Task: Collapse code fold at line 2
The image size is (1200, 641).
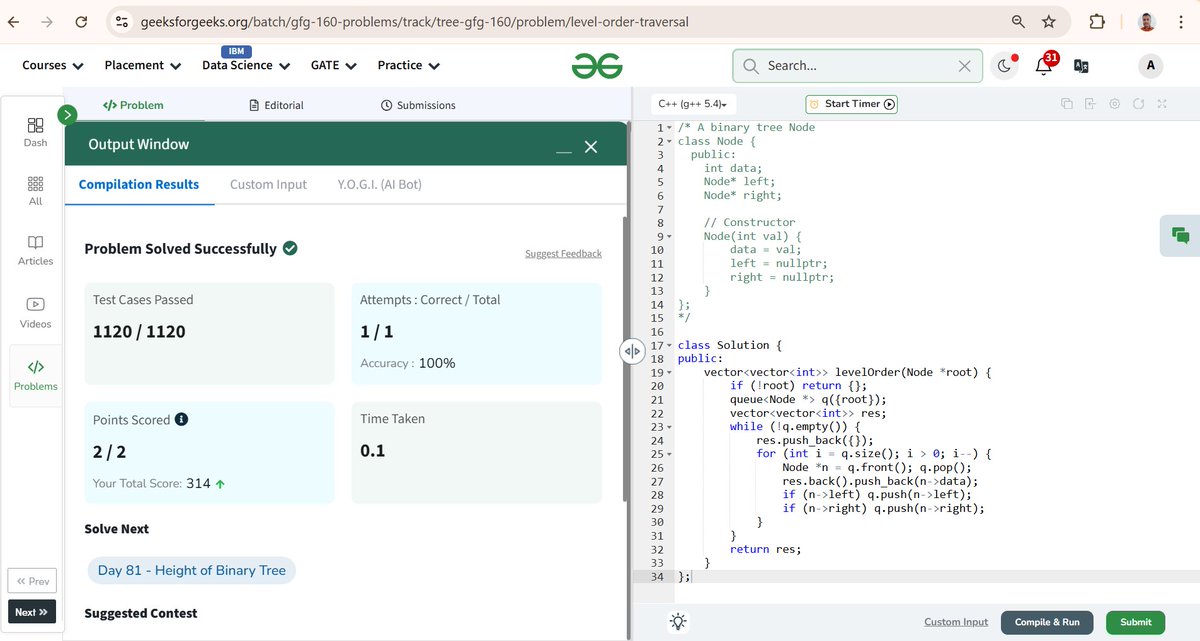Action: [669, 142]
